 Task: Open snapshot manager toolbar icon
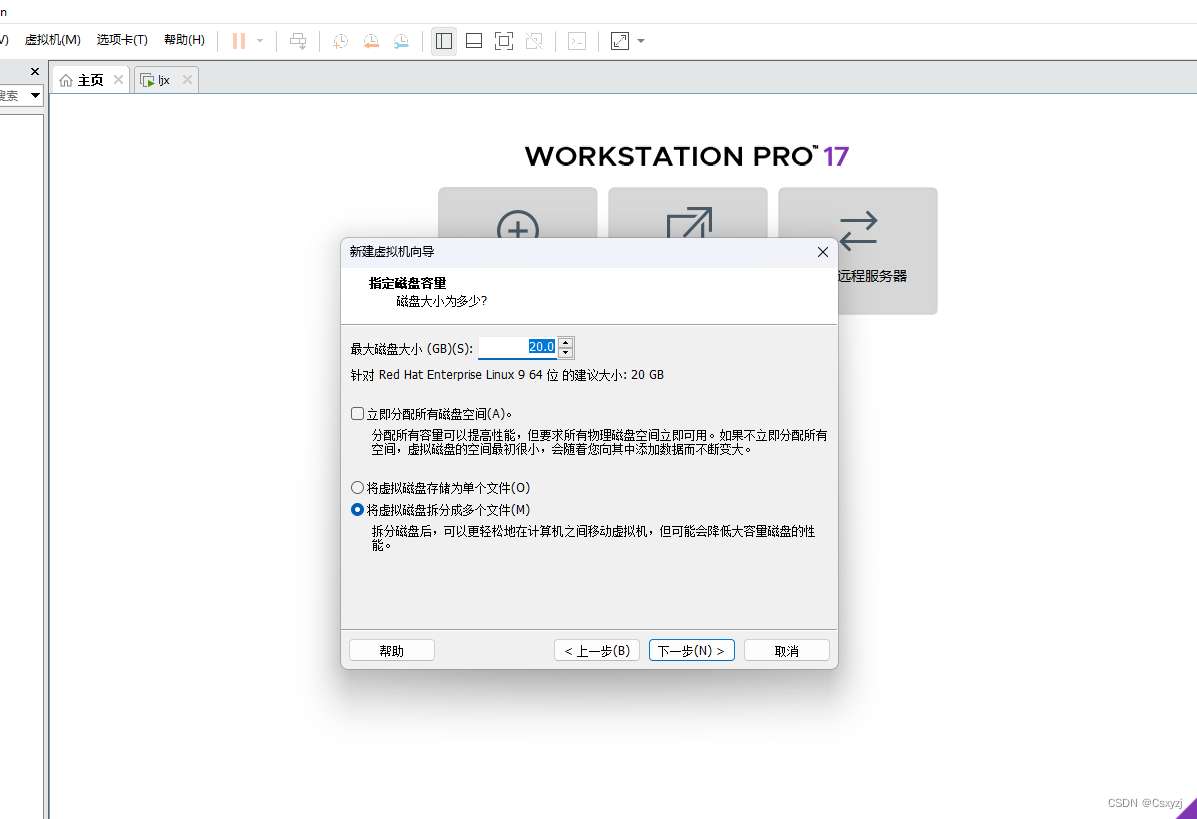[402, 41]
